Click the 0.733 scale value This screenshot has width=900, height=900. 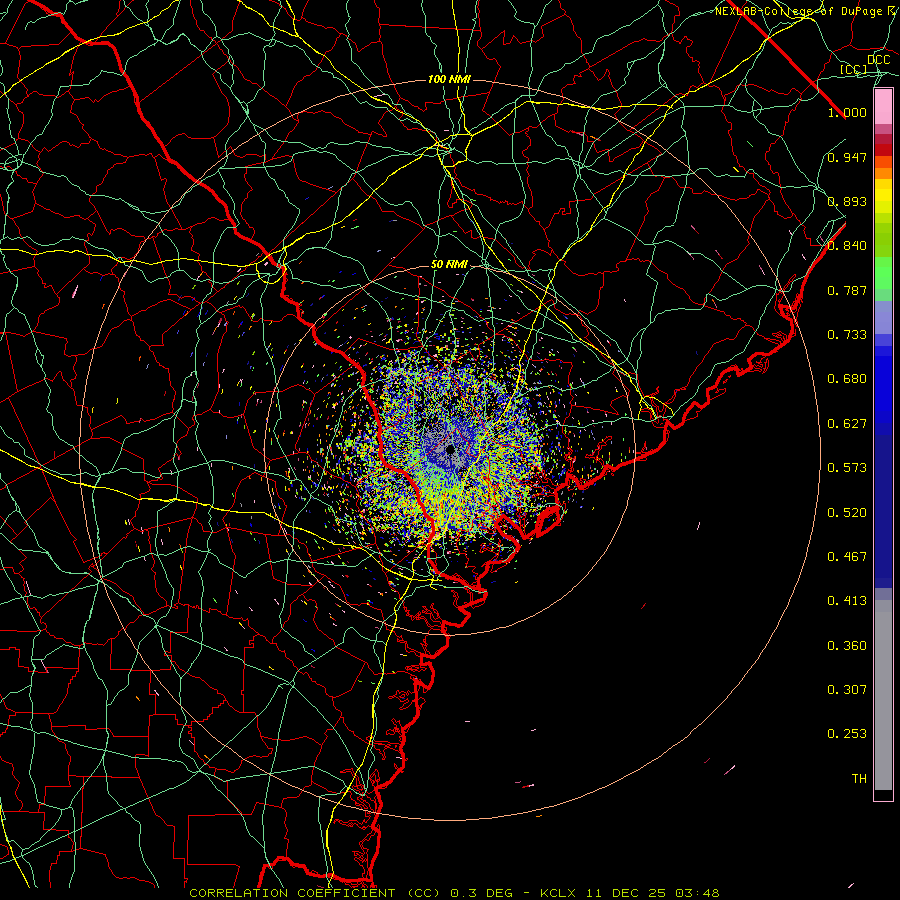(x=847, y=335)
